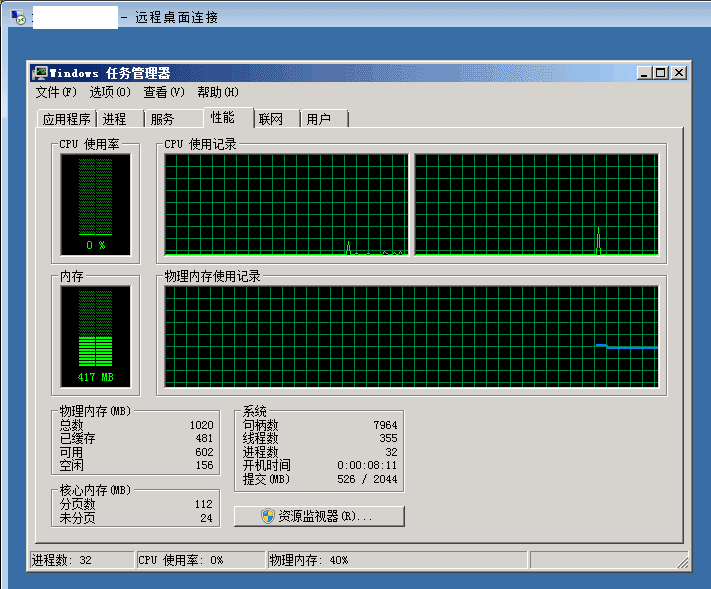Maximize the Task Manager window
This screenshot has width=711, height=589.
661,73
